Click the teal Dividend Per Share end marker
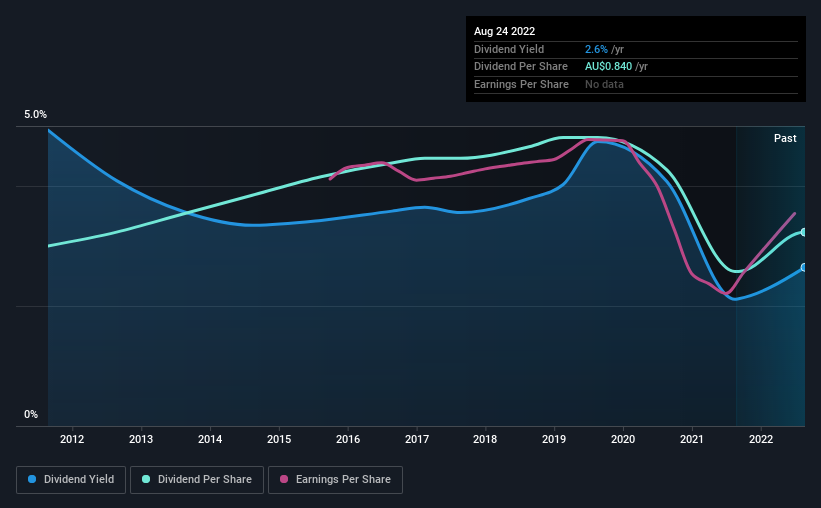This screenshot has width=821, height=508. (x=804, y=232)
